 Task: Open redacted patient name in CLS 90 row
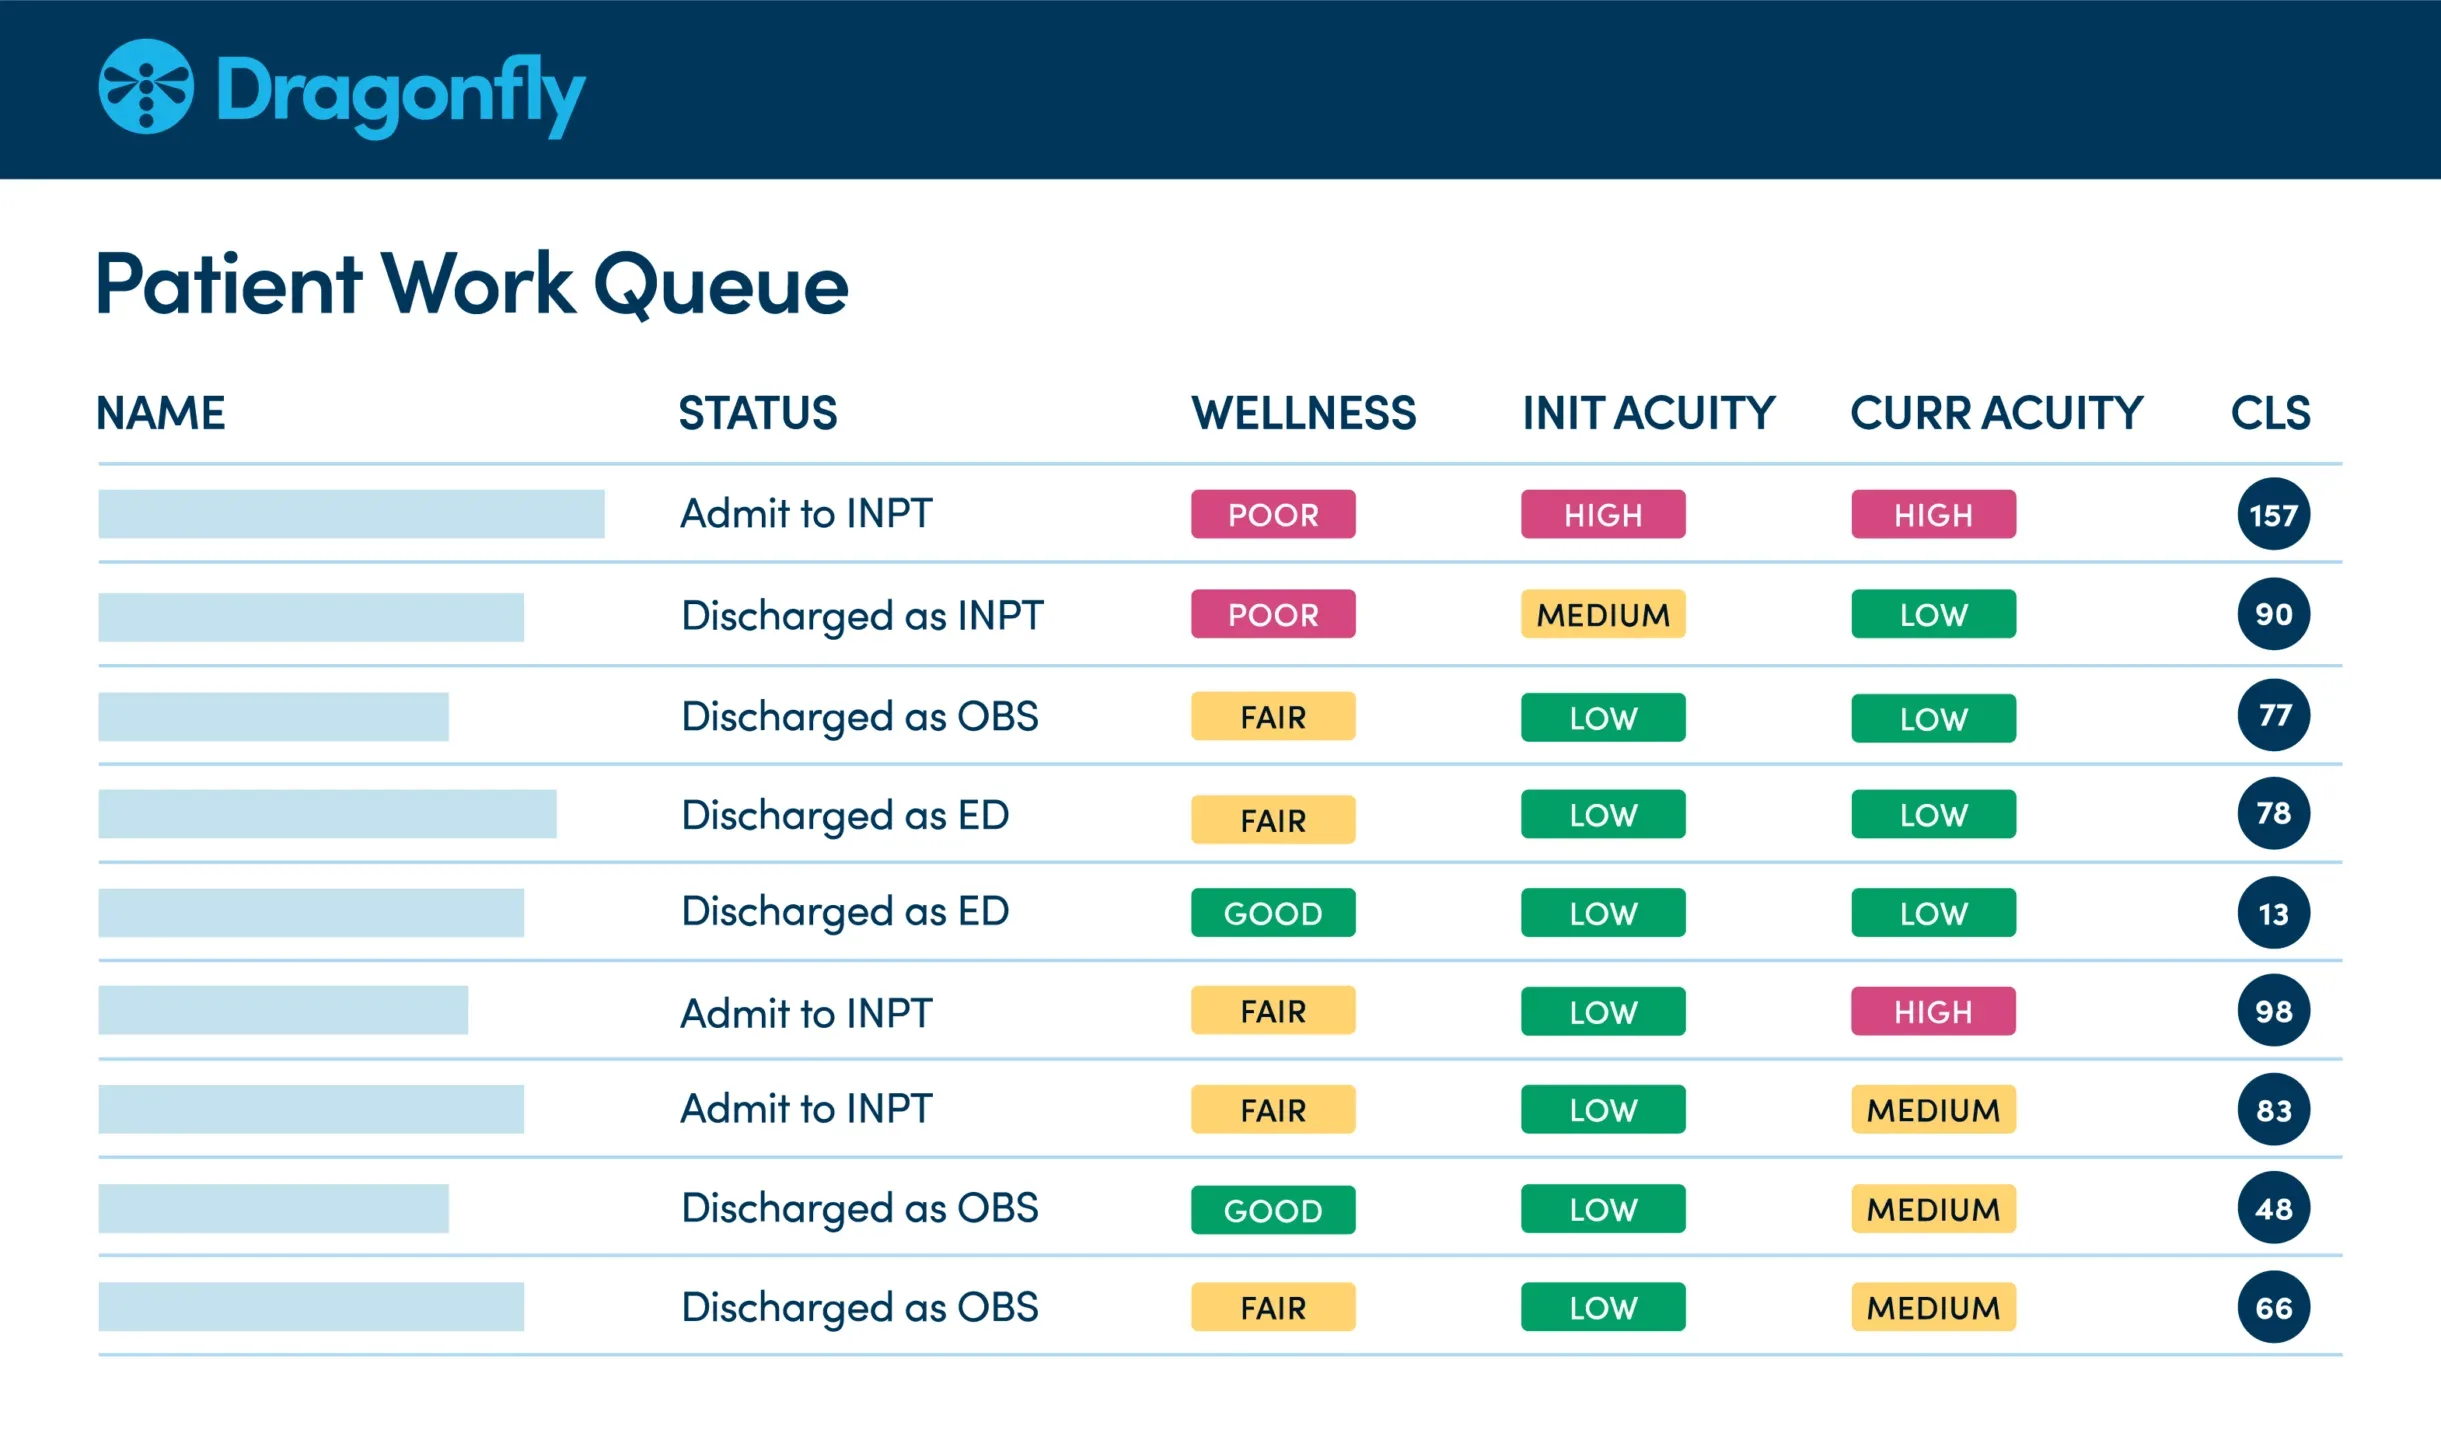(x=311, y=617)
